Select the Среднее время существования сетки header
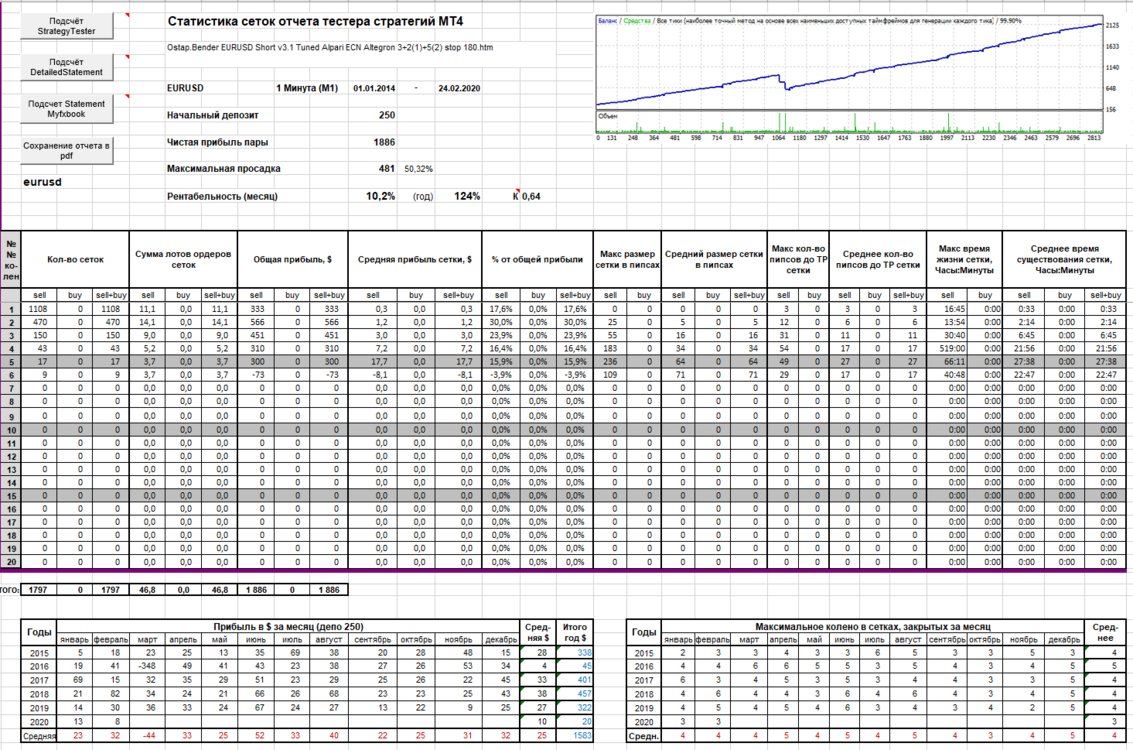1133x750 pixels. click(1064, 259)
